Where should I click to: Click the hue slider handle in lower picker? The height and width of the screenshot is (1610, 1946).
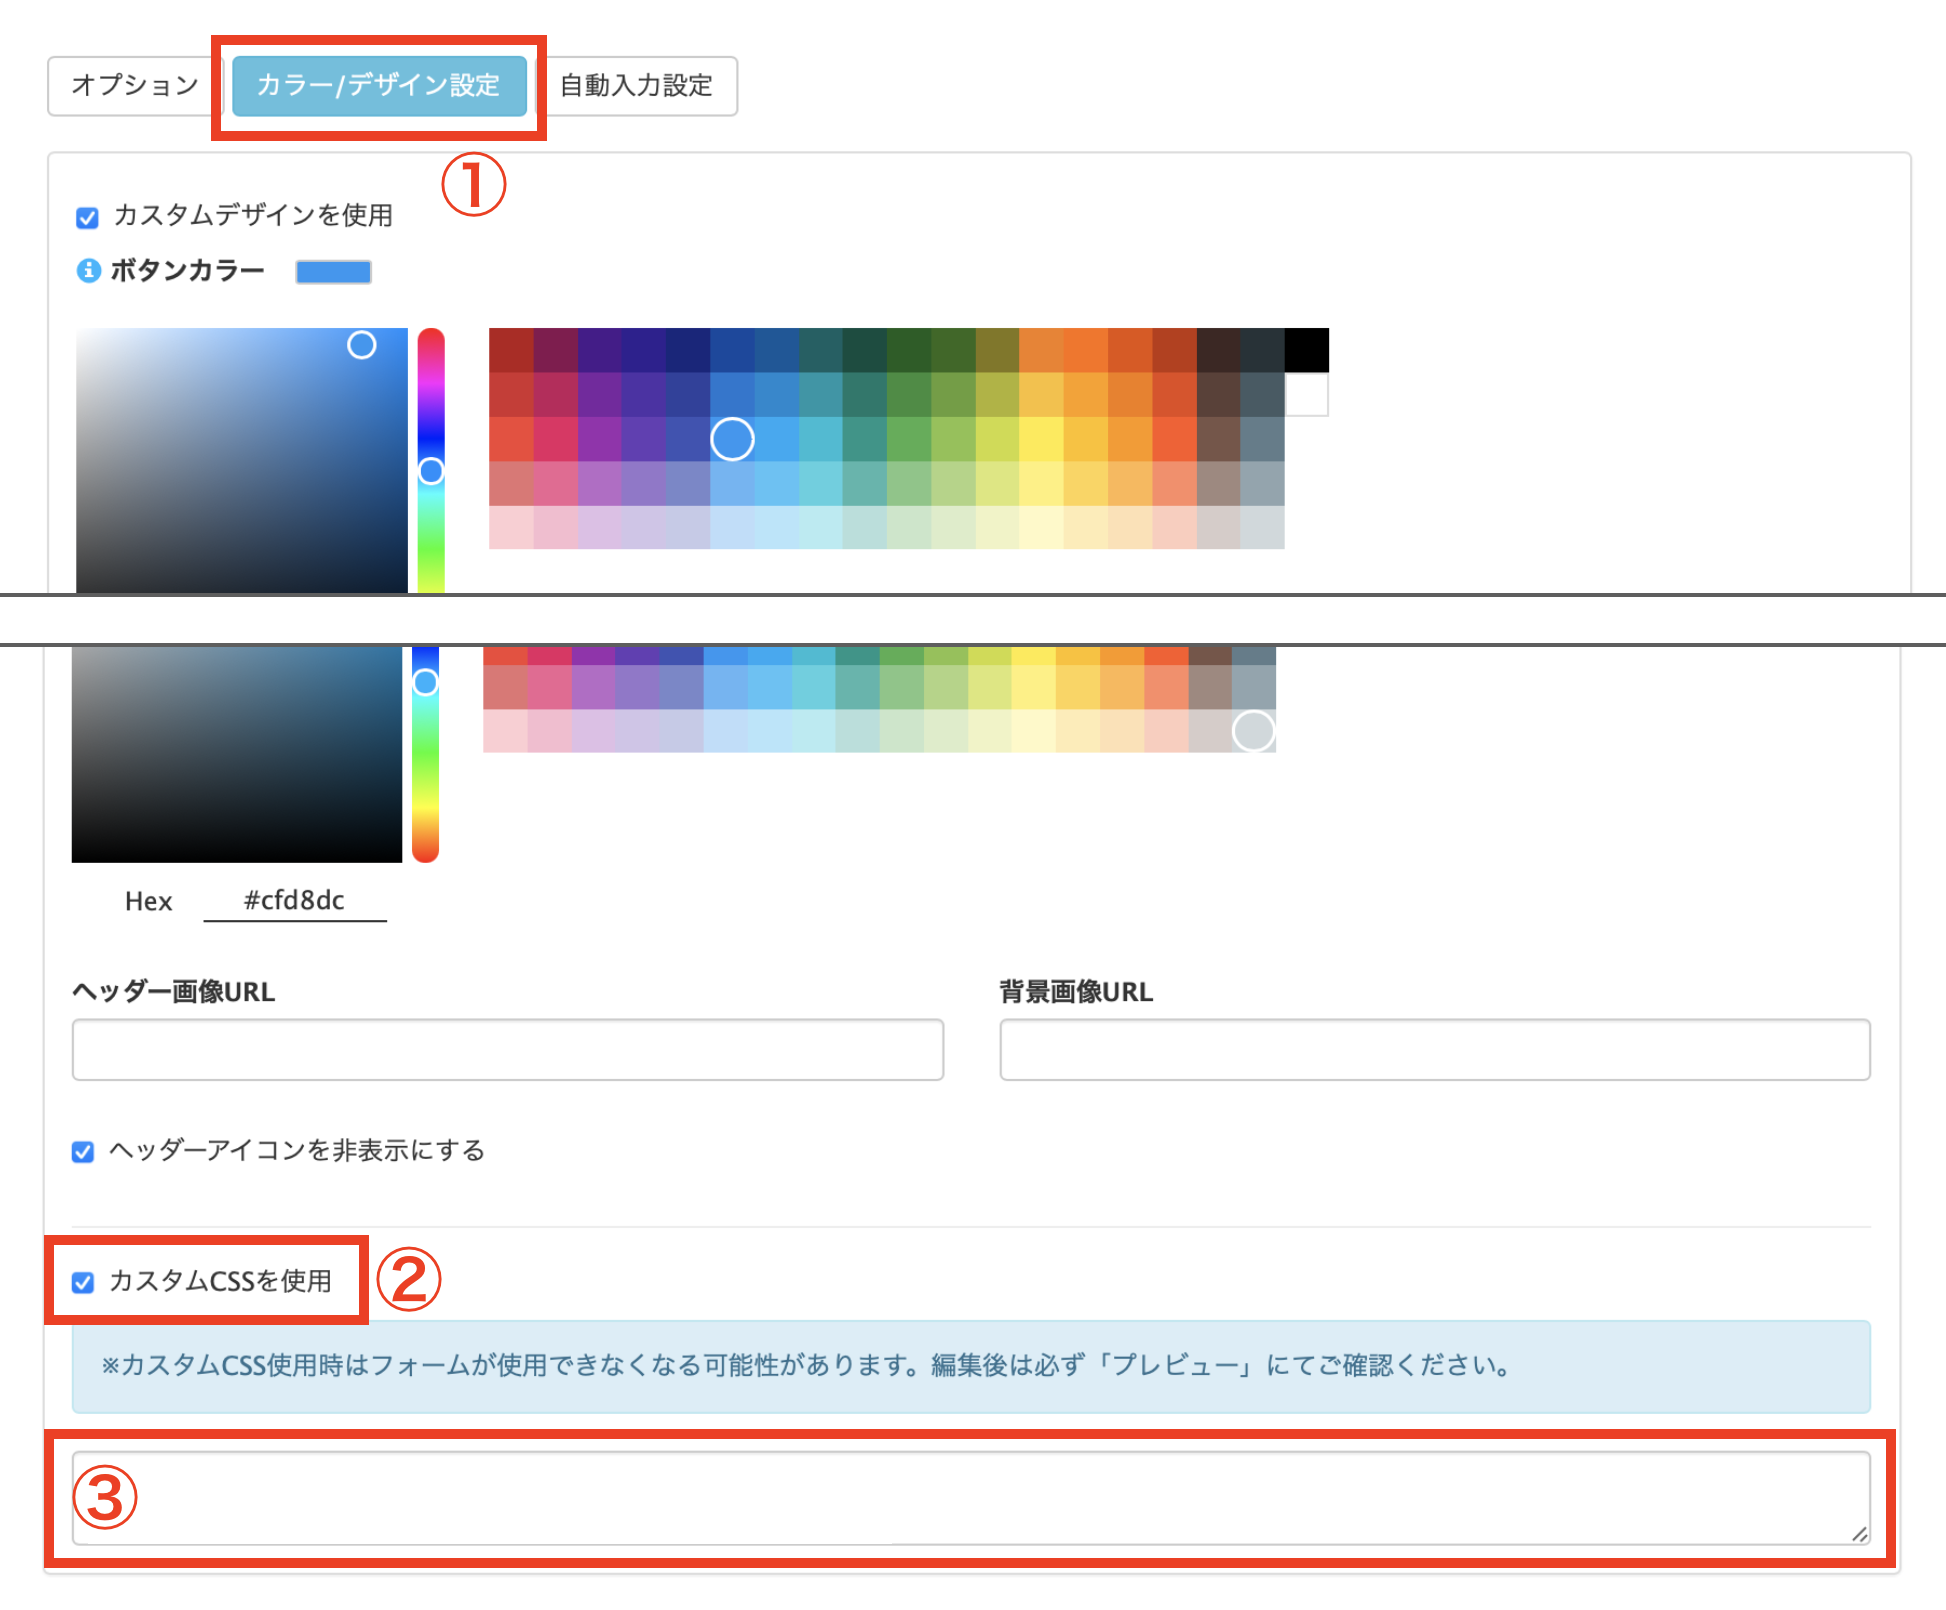(426, 682)
